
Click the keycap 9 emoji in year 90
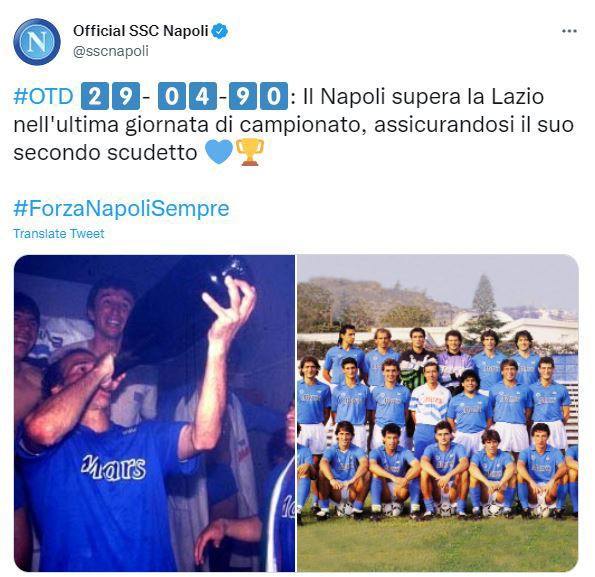(243, 96)
